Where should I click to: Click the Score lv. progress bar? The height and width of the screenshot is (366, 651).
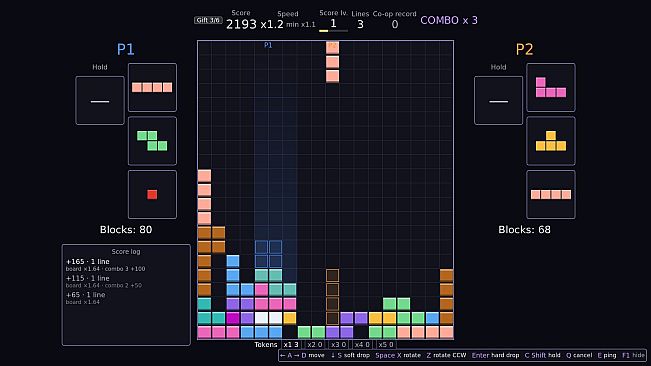[333, 31]
